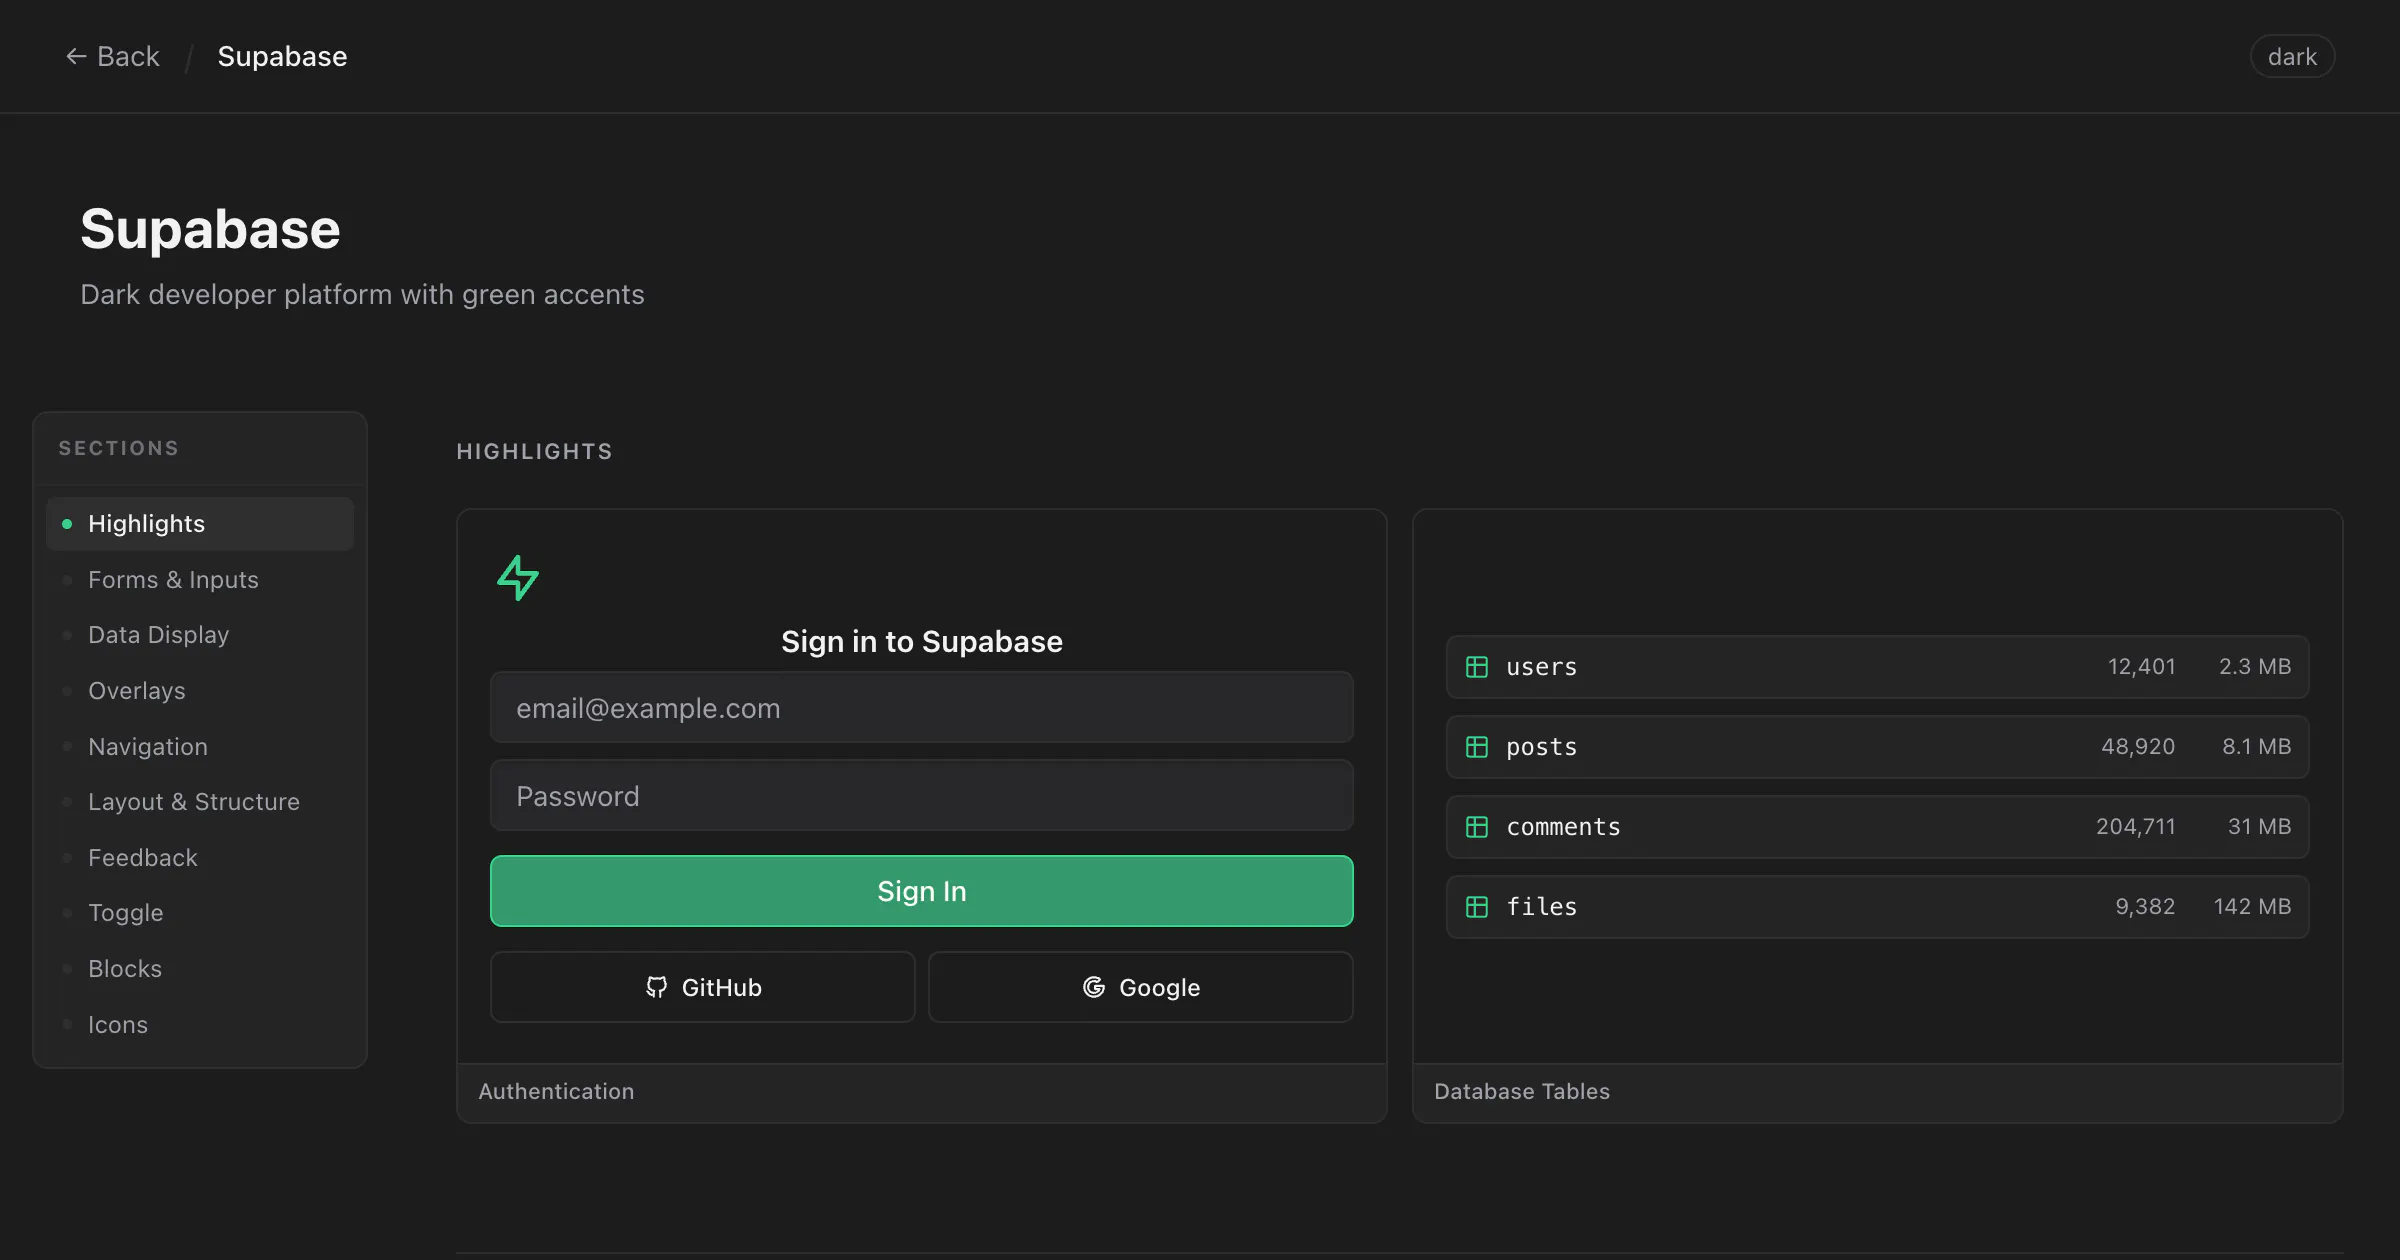2400x1260 pixels.
Task: Click the GitHub logo icon
Action: pyautogui.click(x=656, y=987)
